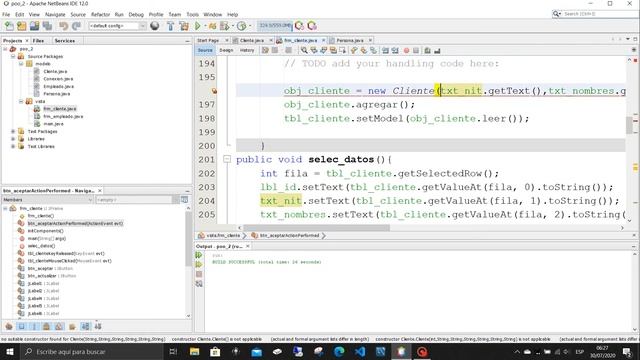Switch to the Files tab
This screenshot has width=640, height=360.
pyautogui.click(x=38, y=41)
